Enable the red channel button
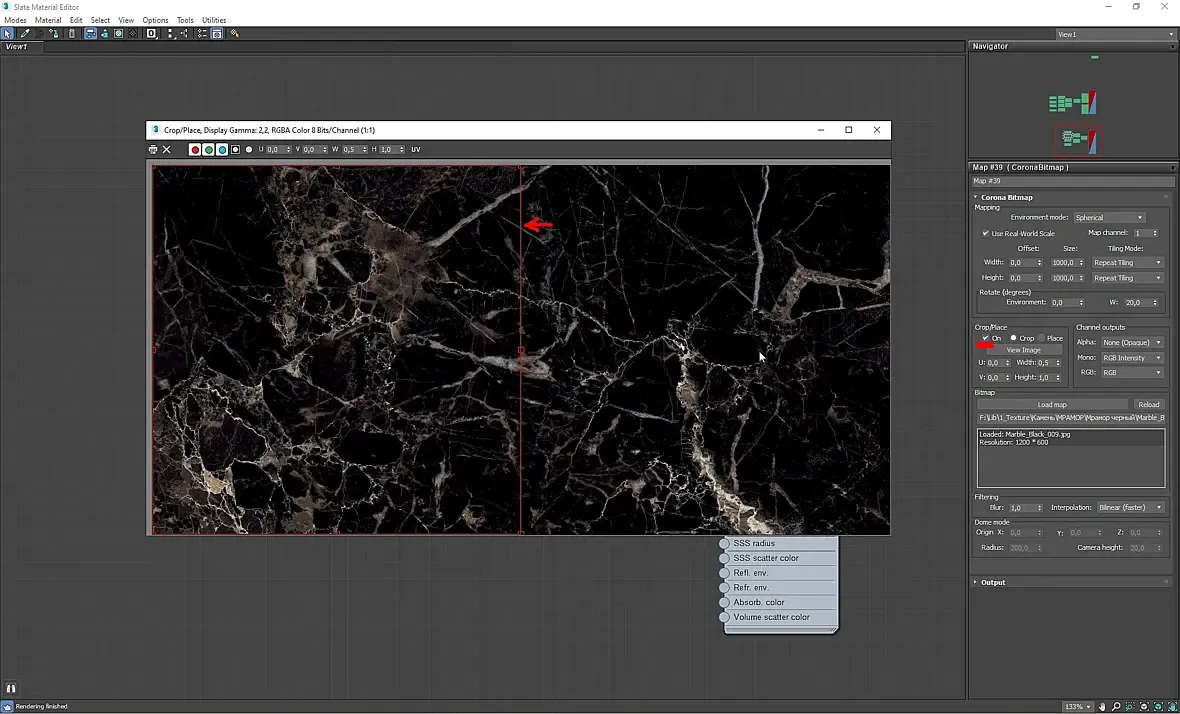The image size is (1180, 714). [195, 149]
